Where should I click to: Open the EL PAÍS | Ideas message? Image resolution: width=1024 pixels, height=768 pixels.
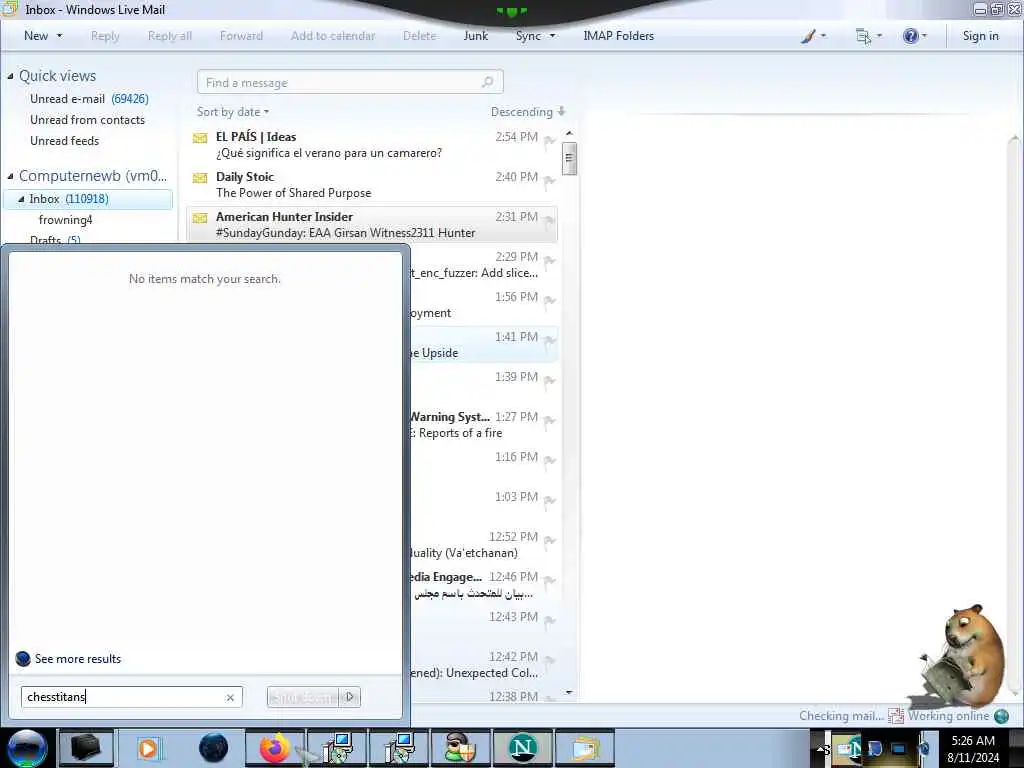point(372,145)
